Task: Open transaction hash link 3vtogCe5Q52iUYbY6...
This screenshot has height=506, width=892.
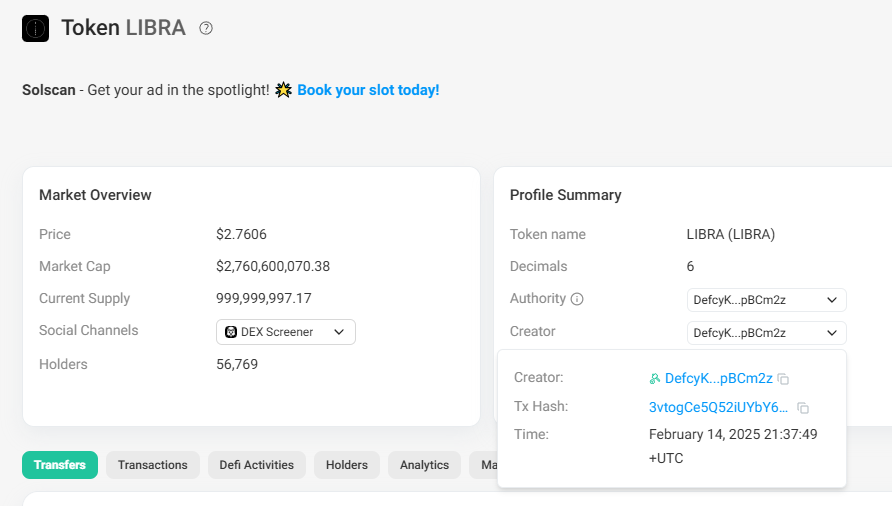Action: [718, 408]
